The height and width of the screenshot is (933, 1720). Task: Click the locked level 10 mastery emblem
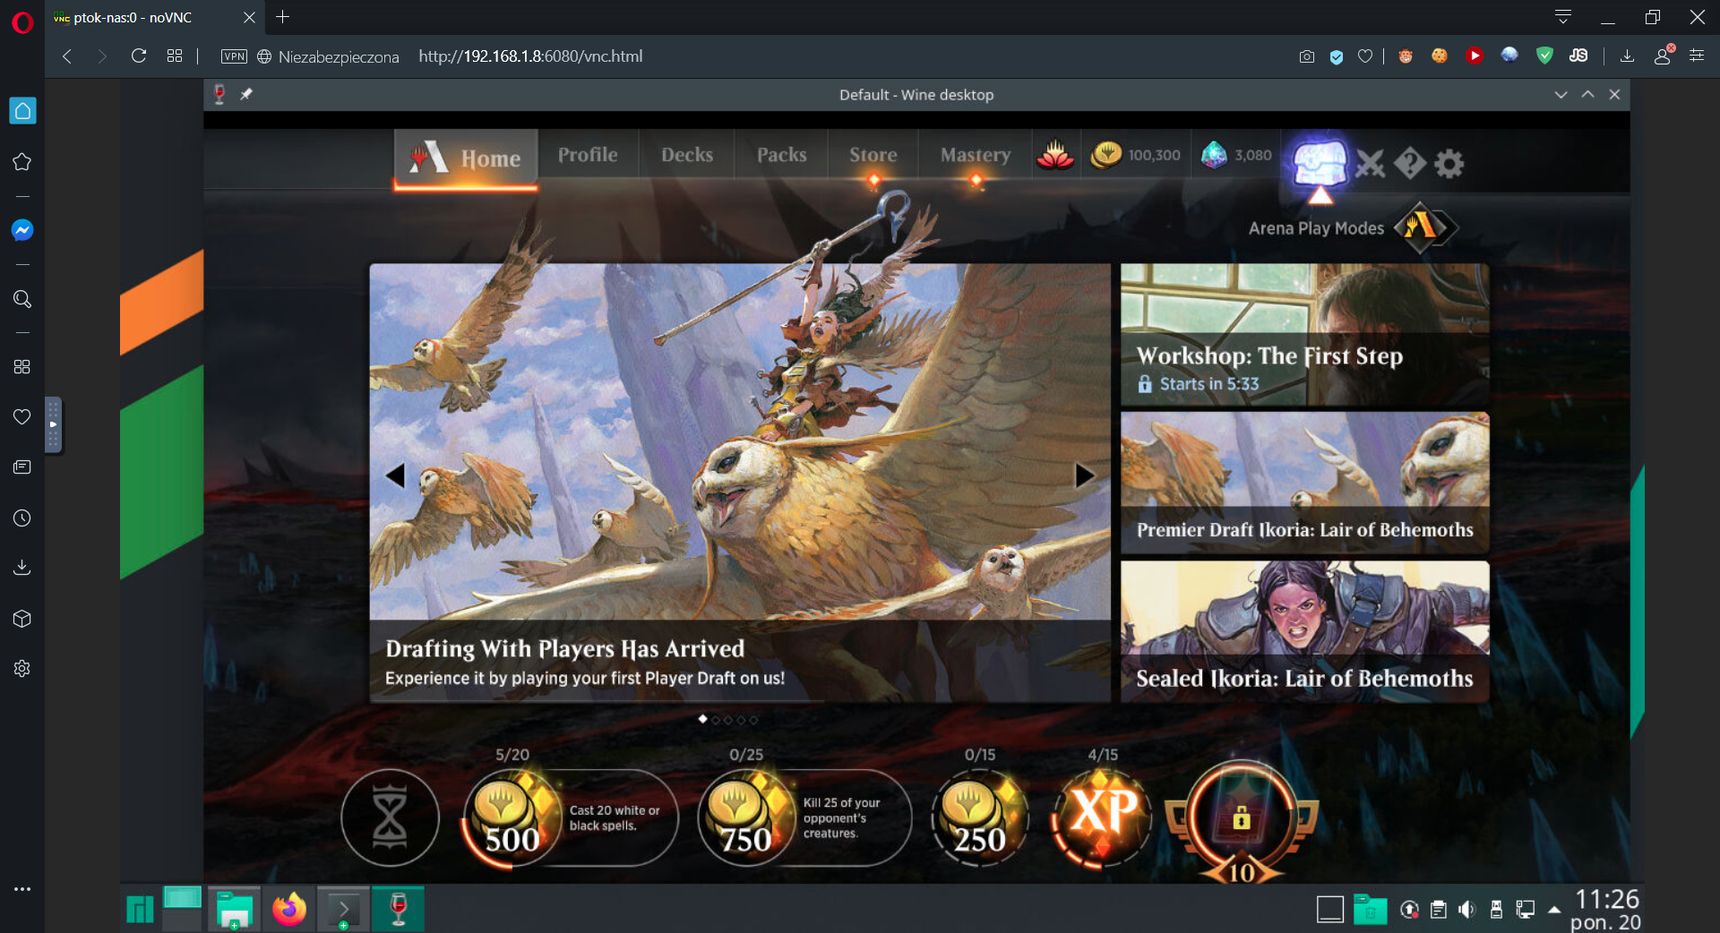(x=1241, y=822)
